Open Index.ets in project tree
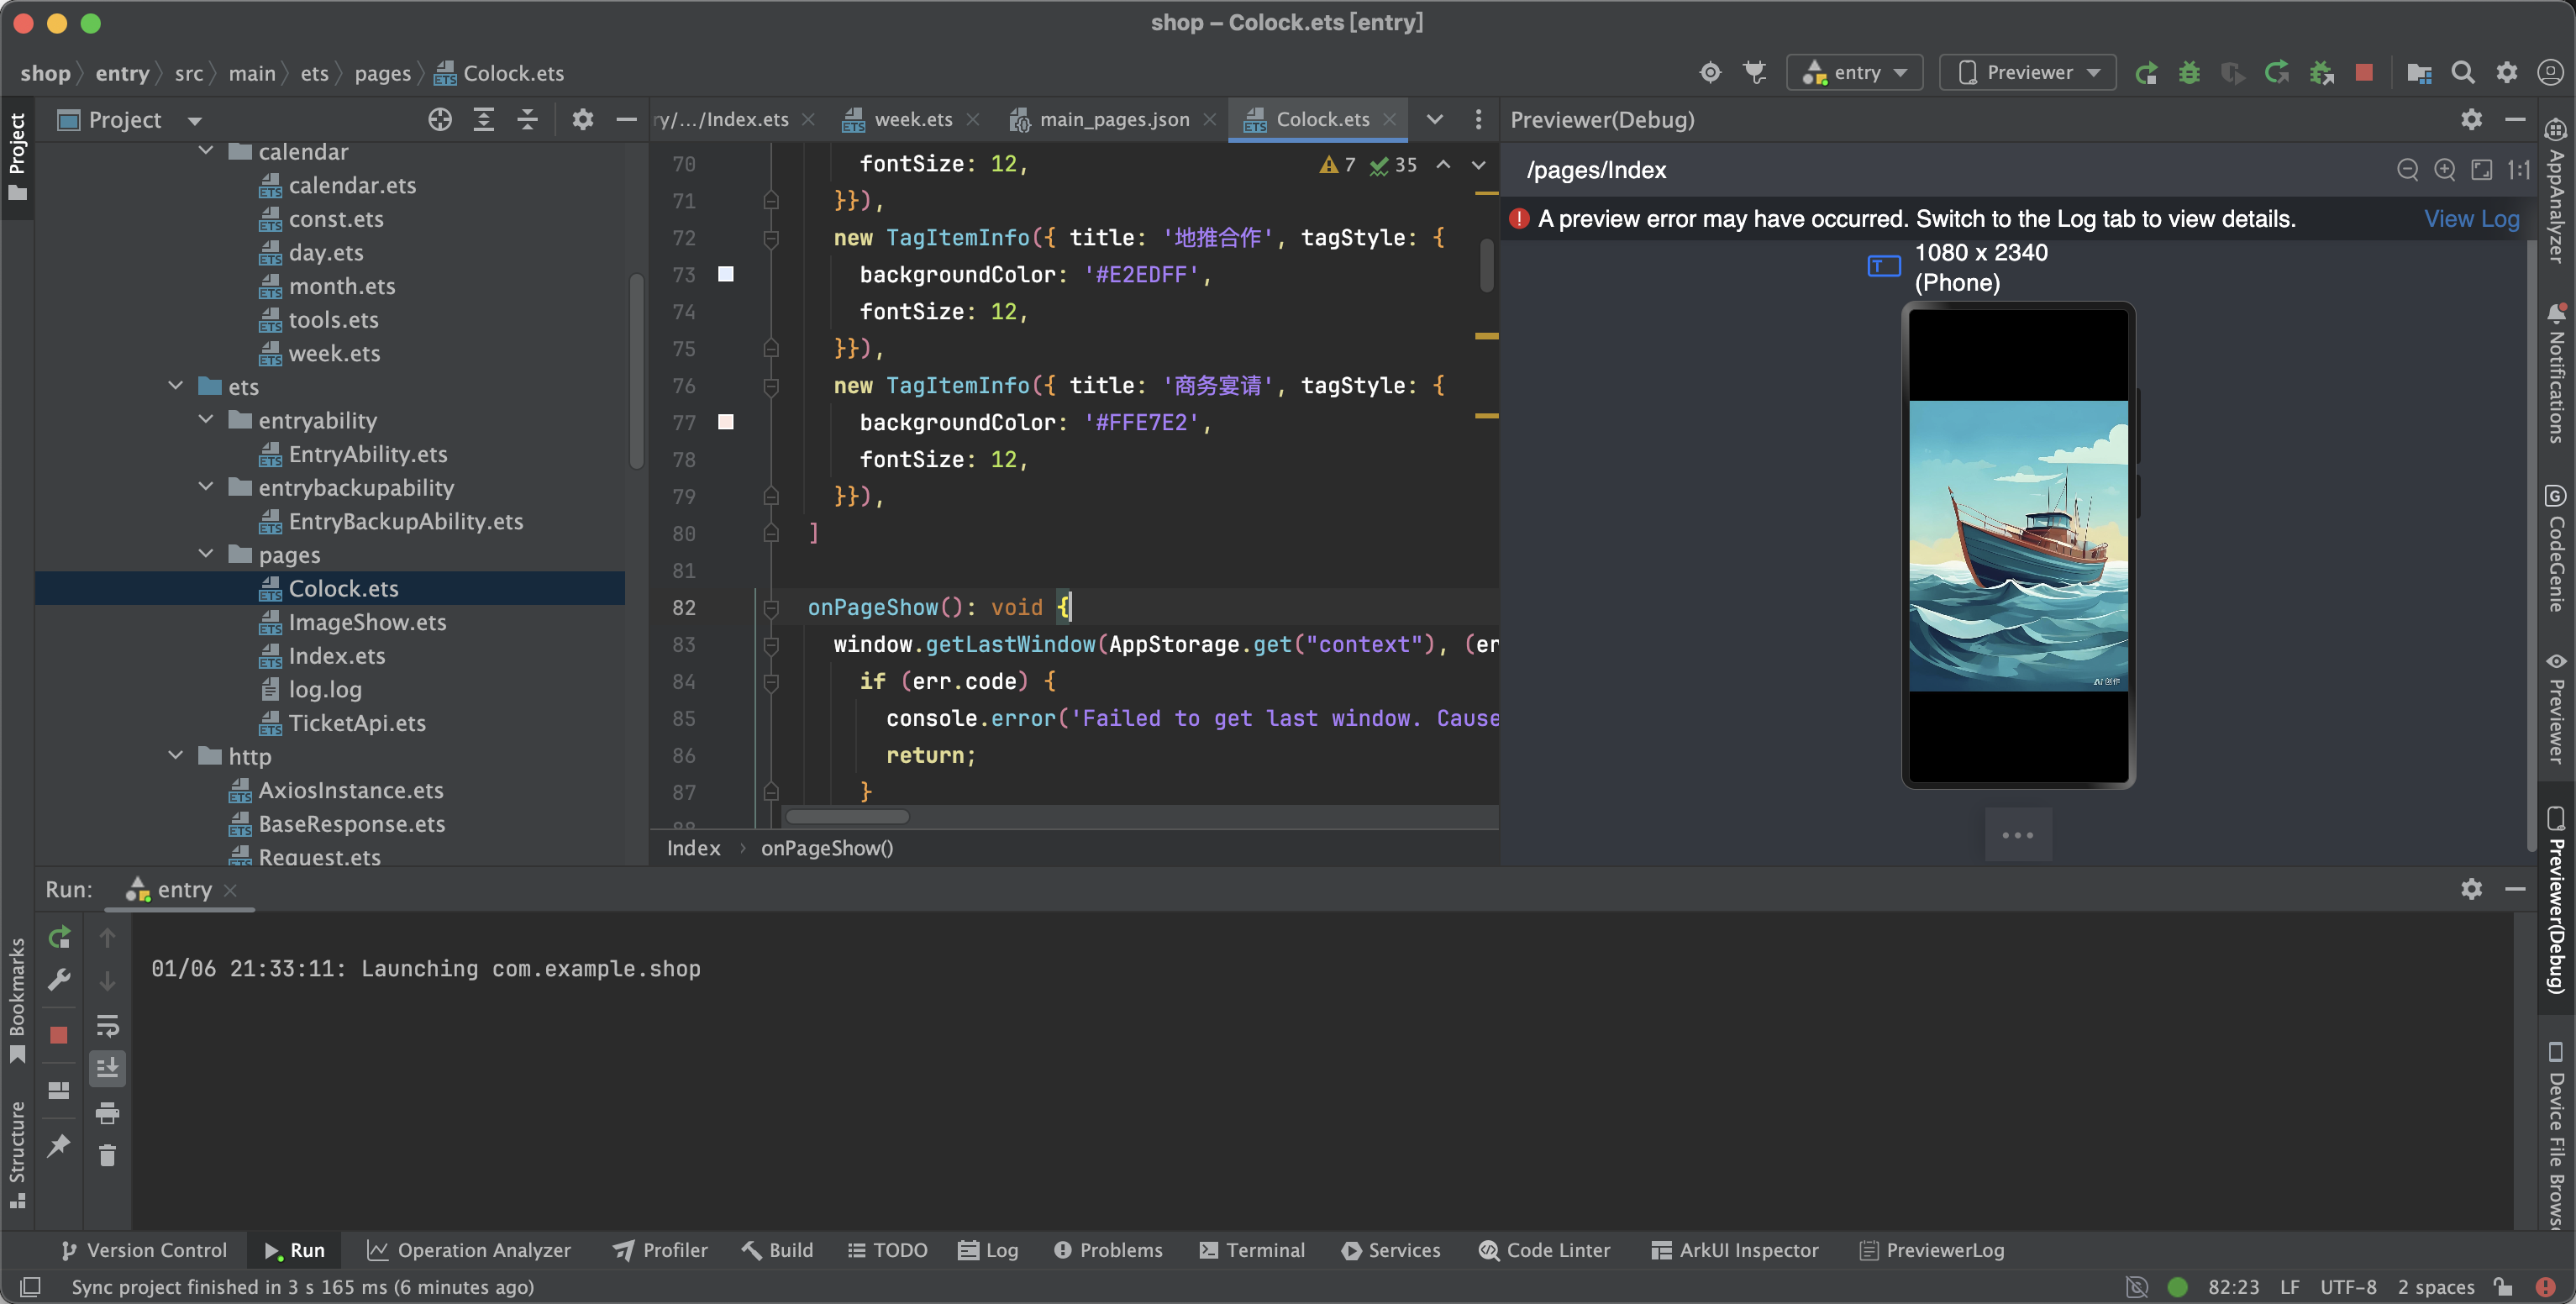Image resolution: width=2576 pixels, height=1304 pixels. click(336, 656)
